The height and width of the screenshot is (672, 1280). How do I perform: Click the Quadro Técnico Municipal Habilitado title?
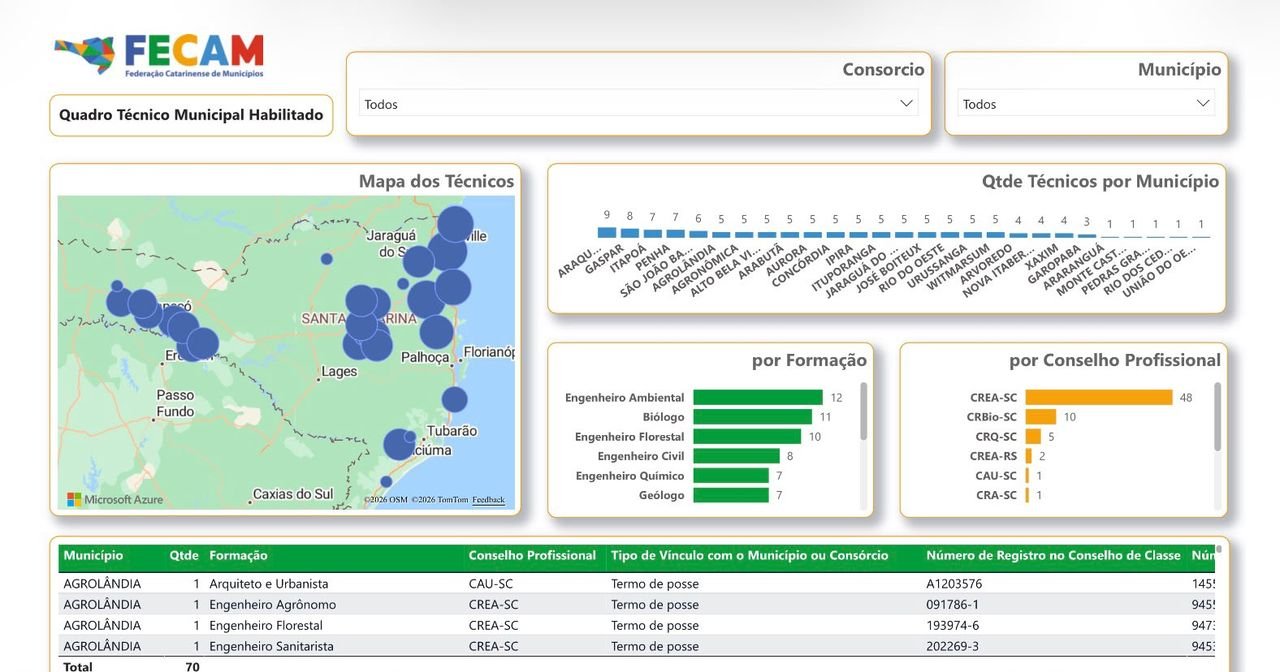pos(191,115)
